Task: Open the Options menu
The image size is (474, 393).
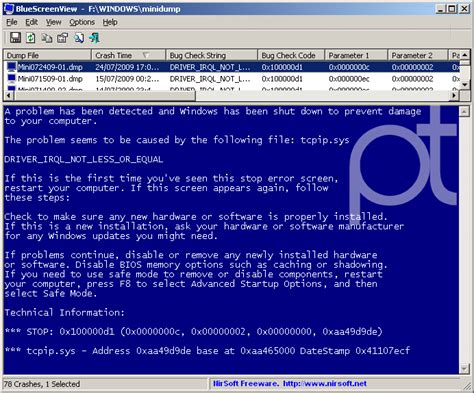Action: pos(82,22)
